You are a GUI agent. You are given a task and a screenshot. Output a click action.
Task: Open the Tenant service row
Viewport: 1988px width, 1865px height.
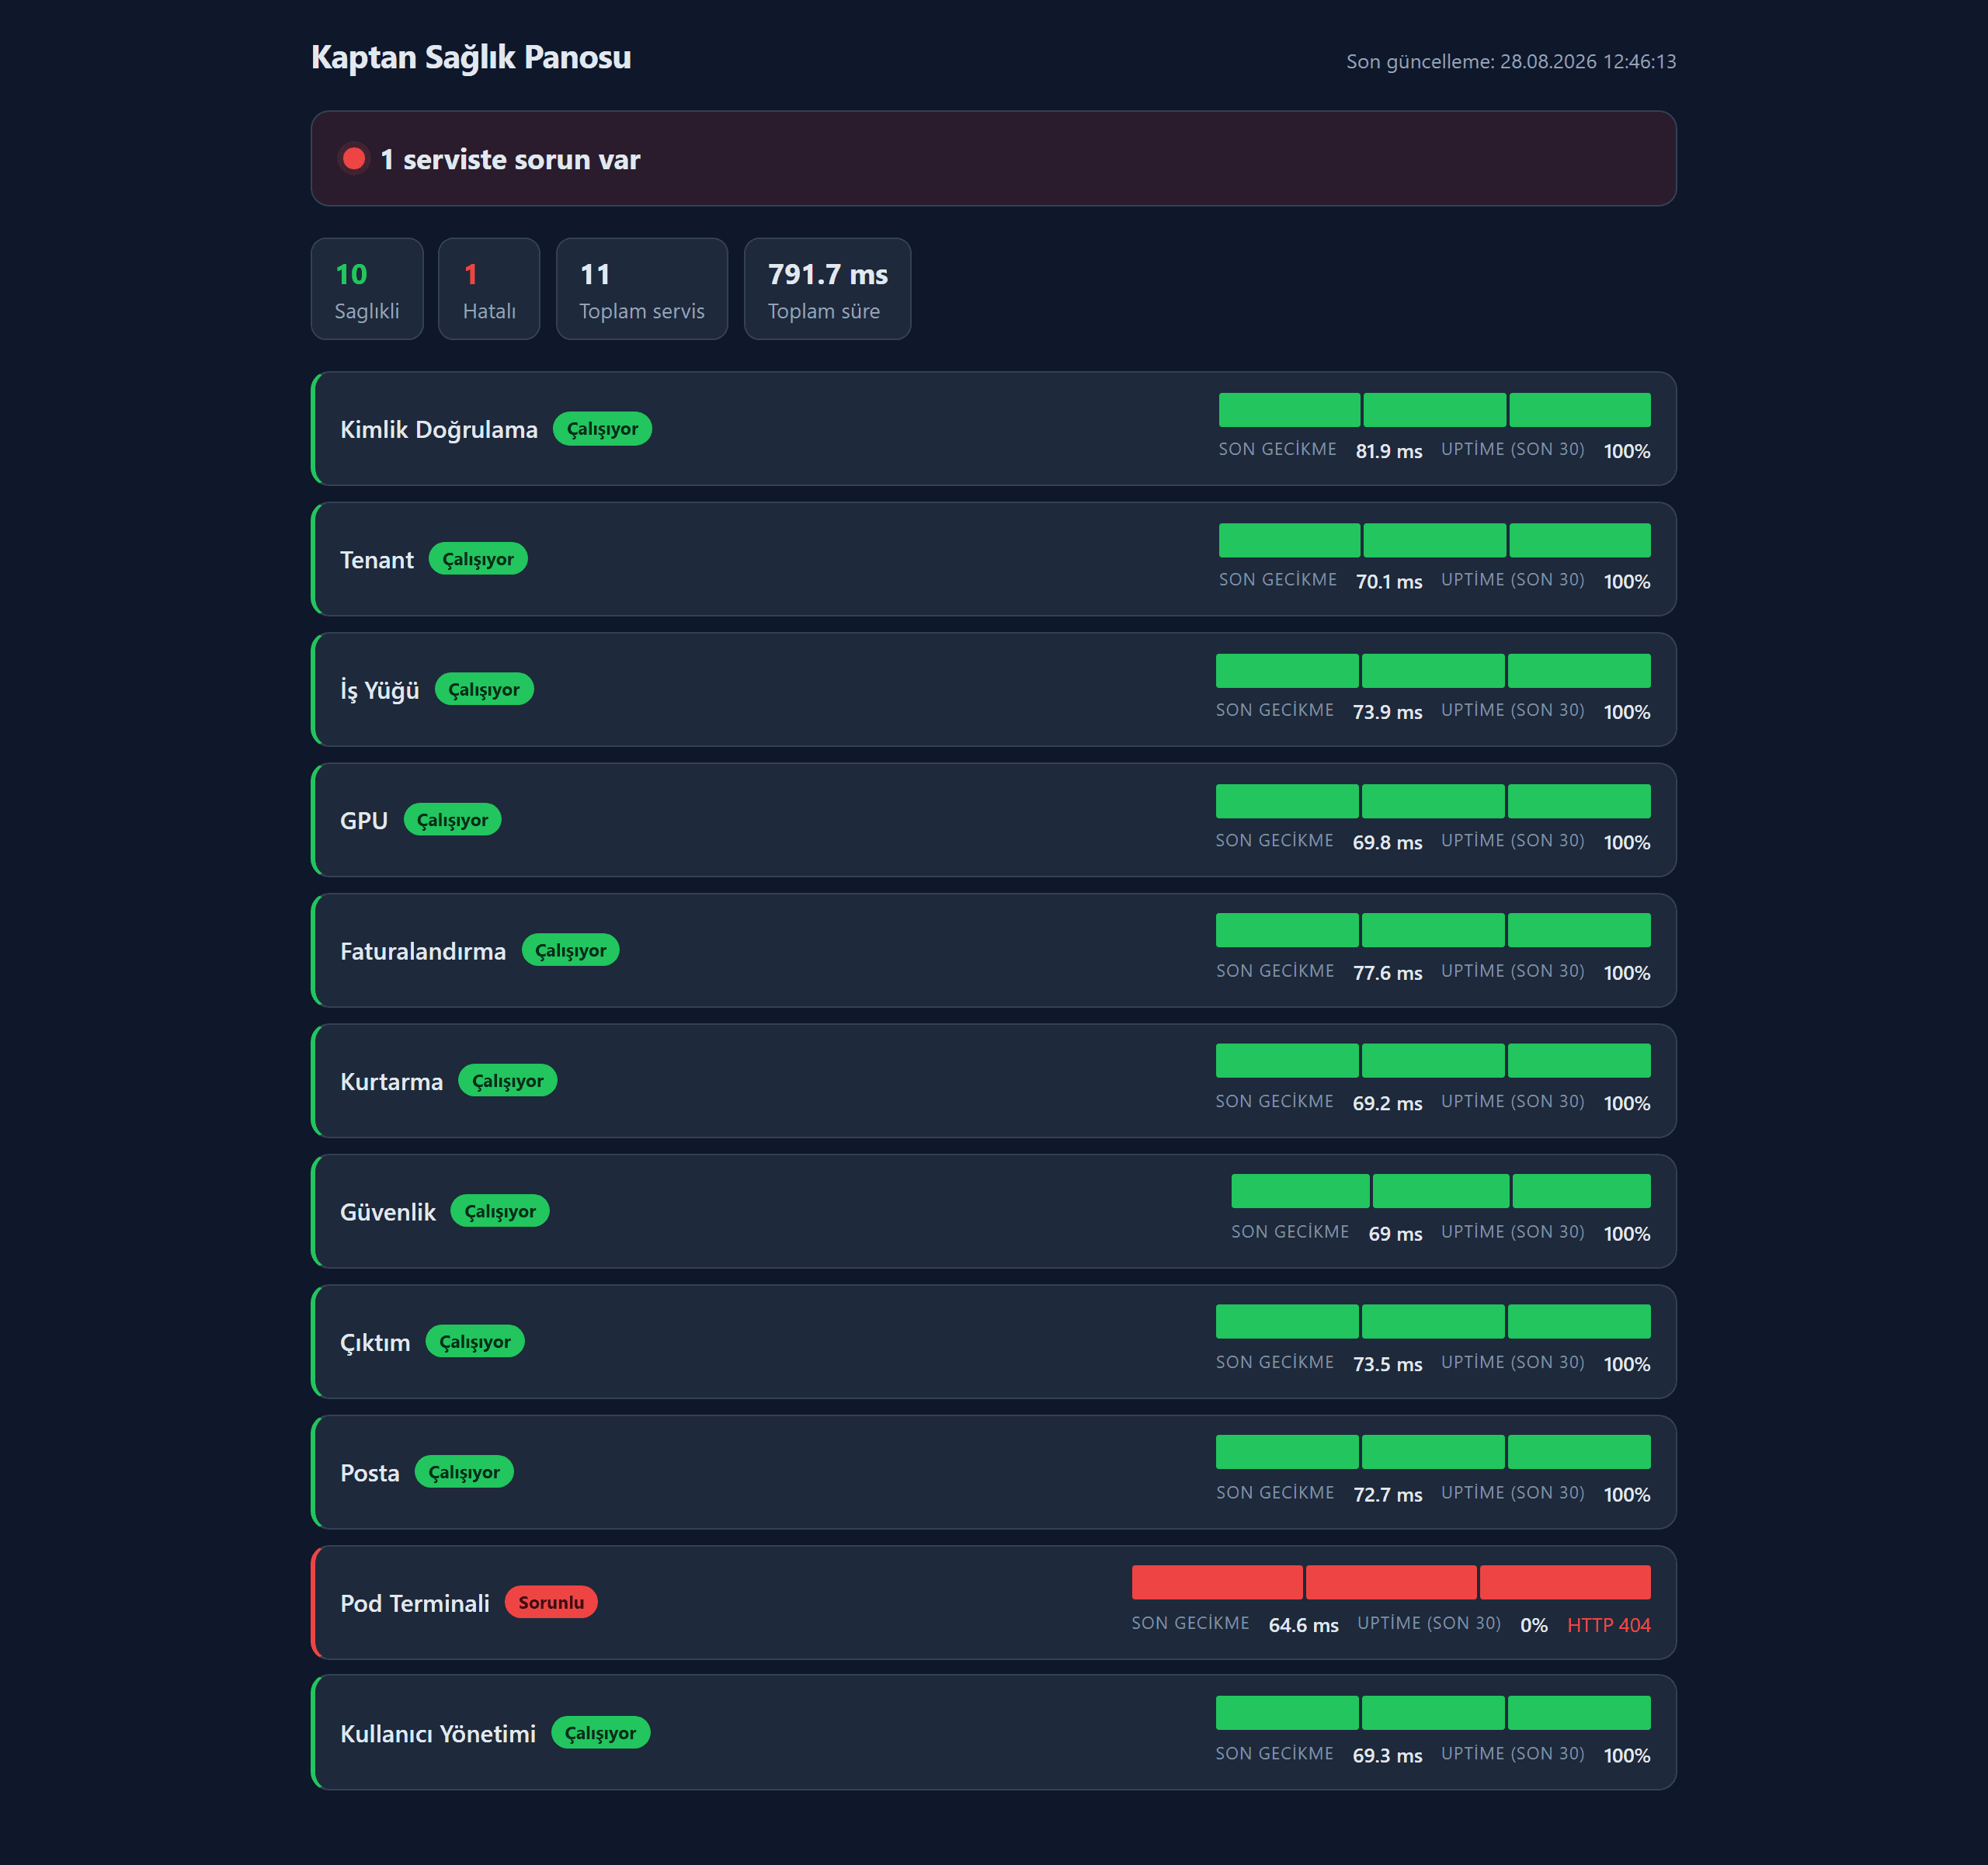pyautogui.click(x=993, y=559)
